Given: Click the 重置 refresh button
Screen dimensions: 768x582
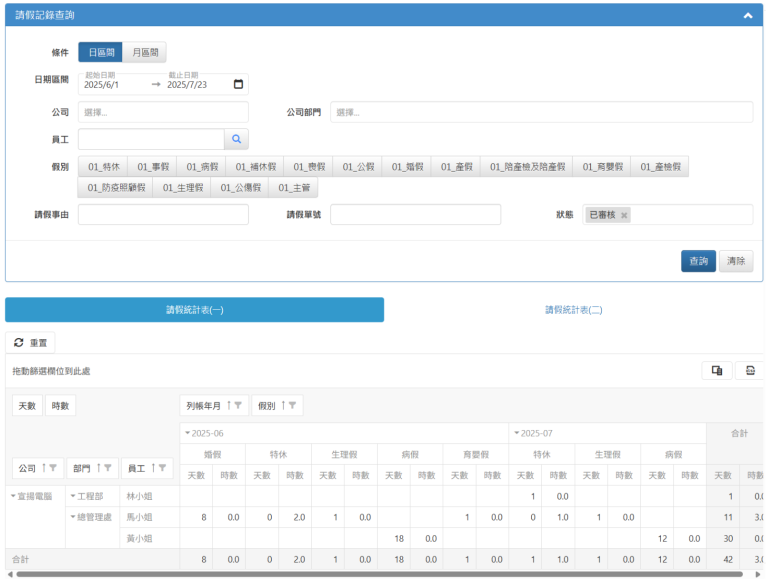Looking at the screenshot, I should click(30, 342).
